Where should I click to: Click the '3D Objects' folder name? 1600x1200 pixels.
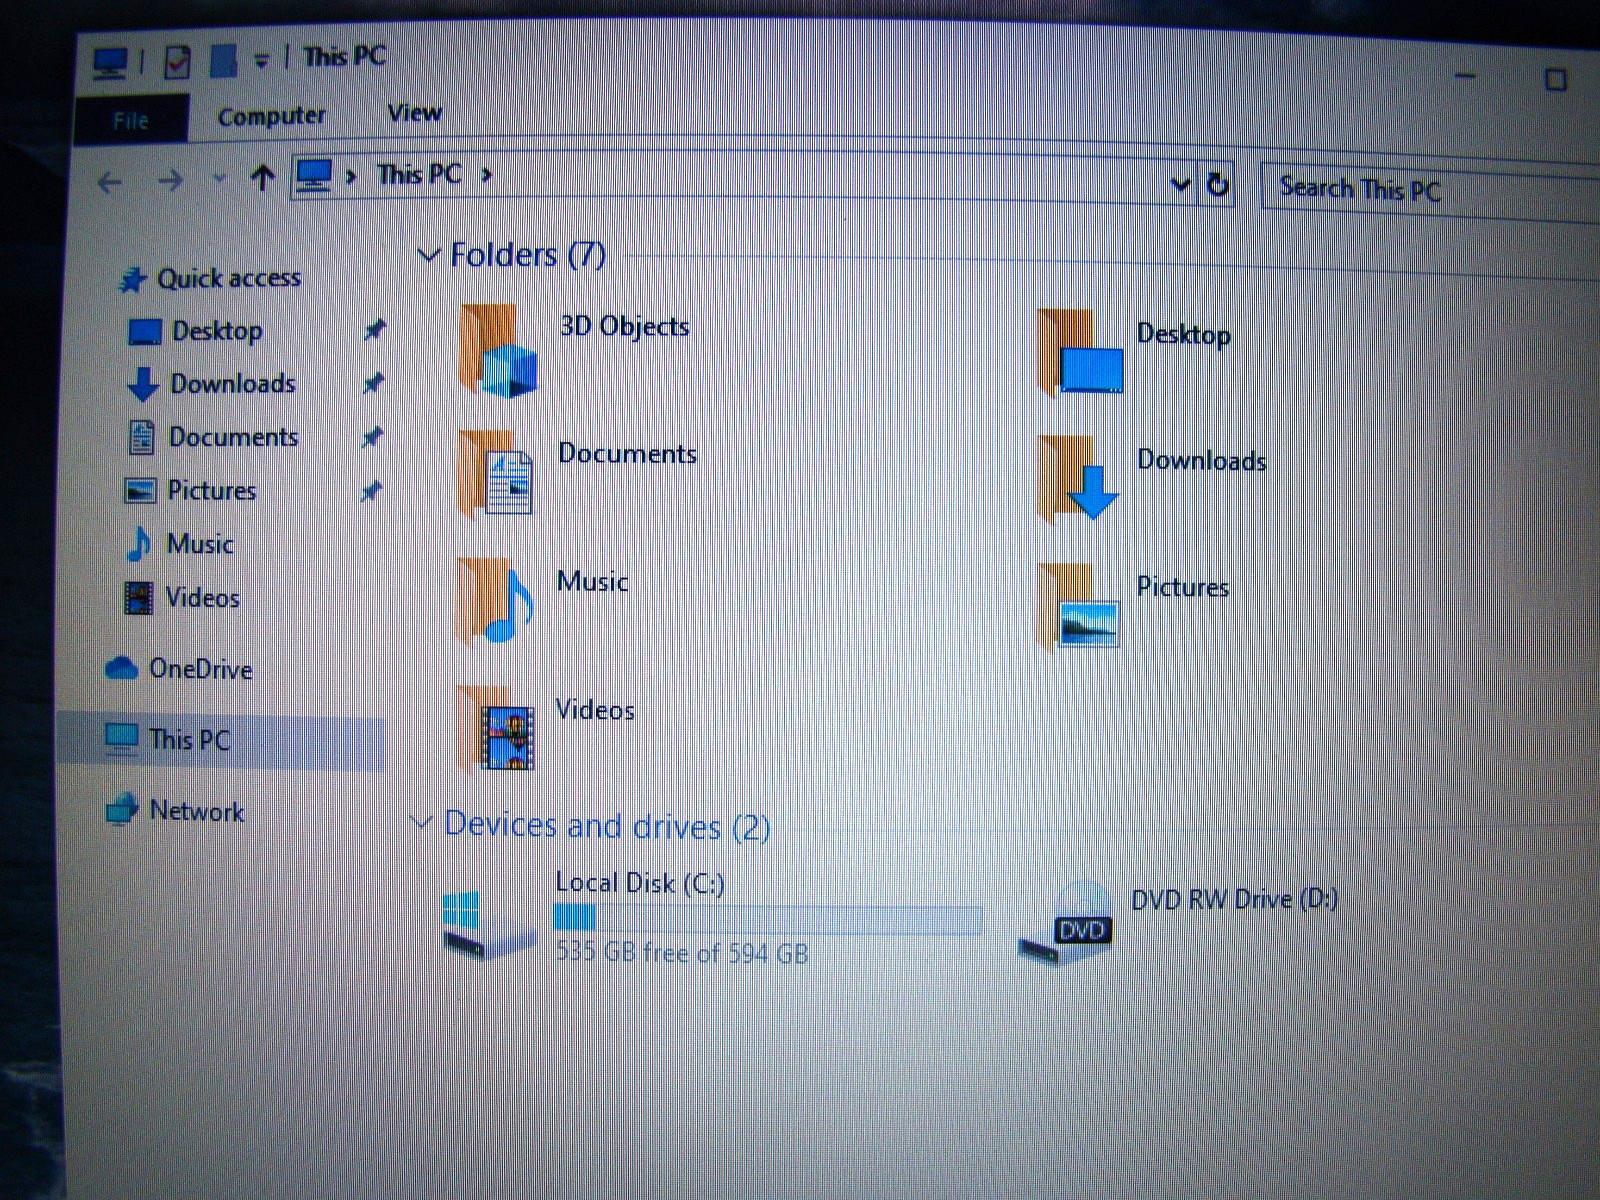click(x=624, y=326)
